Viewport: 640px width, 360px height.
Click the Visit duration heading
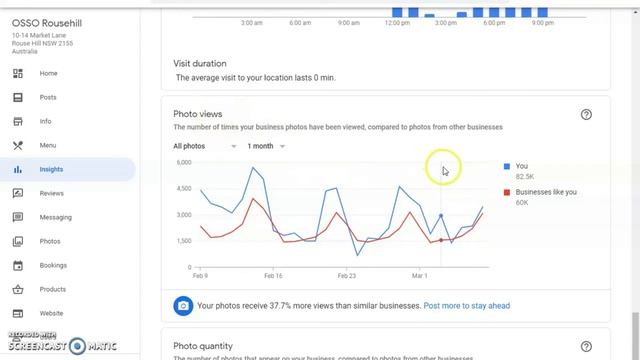[x=200, y=64]
